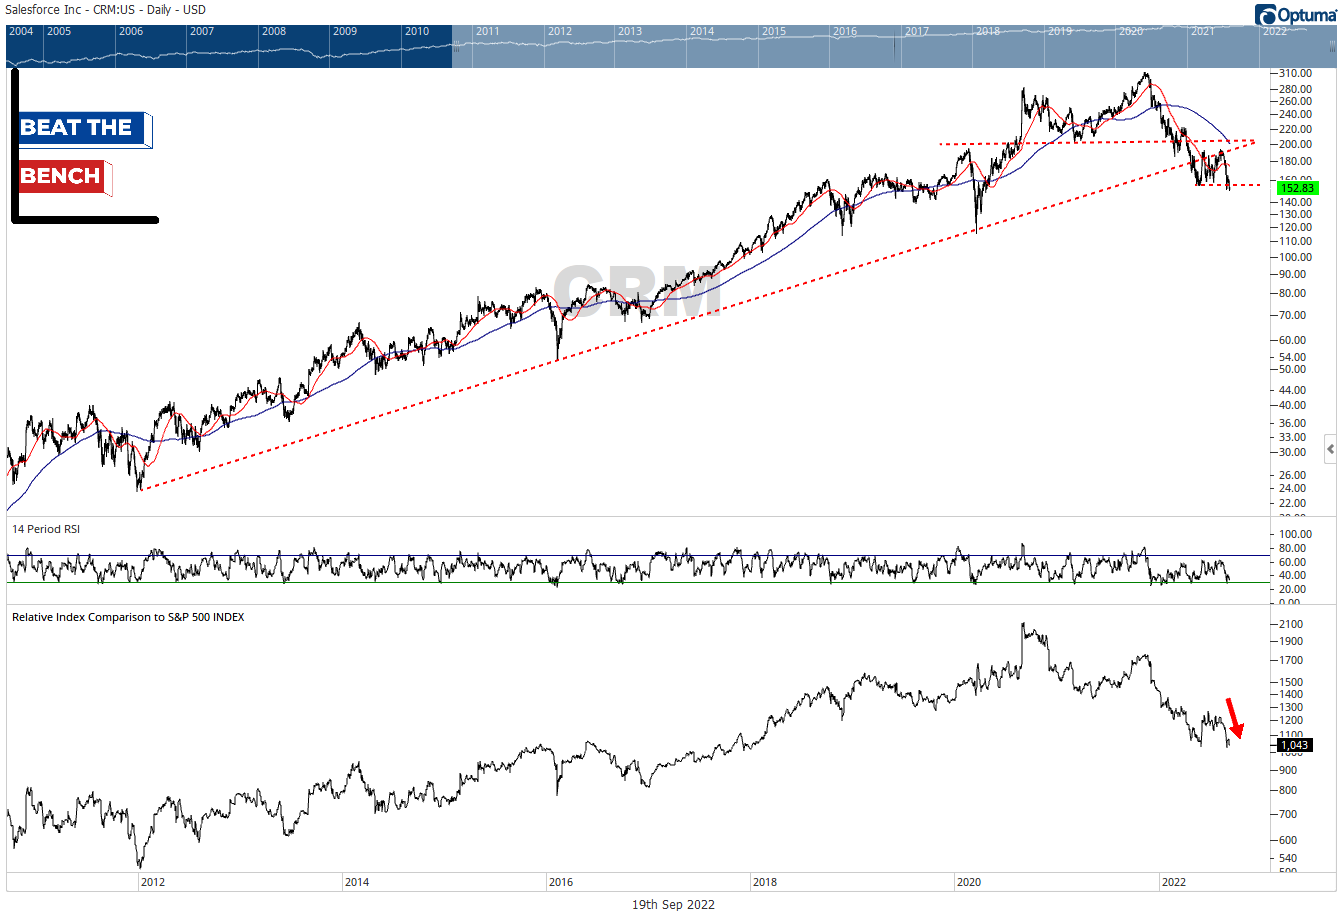Click 33.00 on the price scale
The height and width of the screenshot is (924, 1343).
1292,437
